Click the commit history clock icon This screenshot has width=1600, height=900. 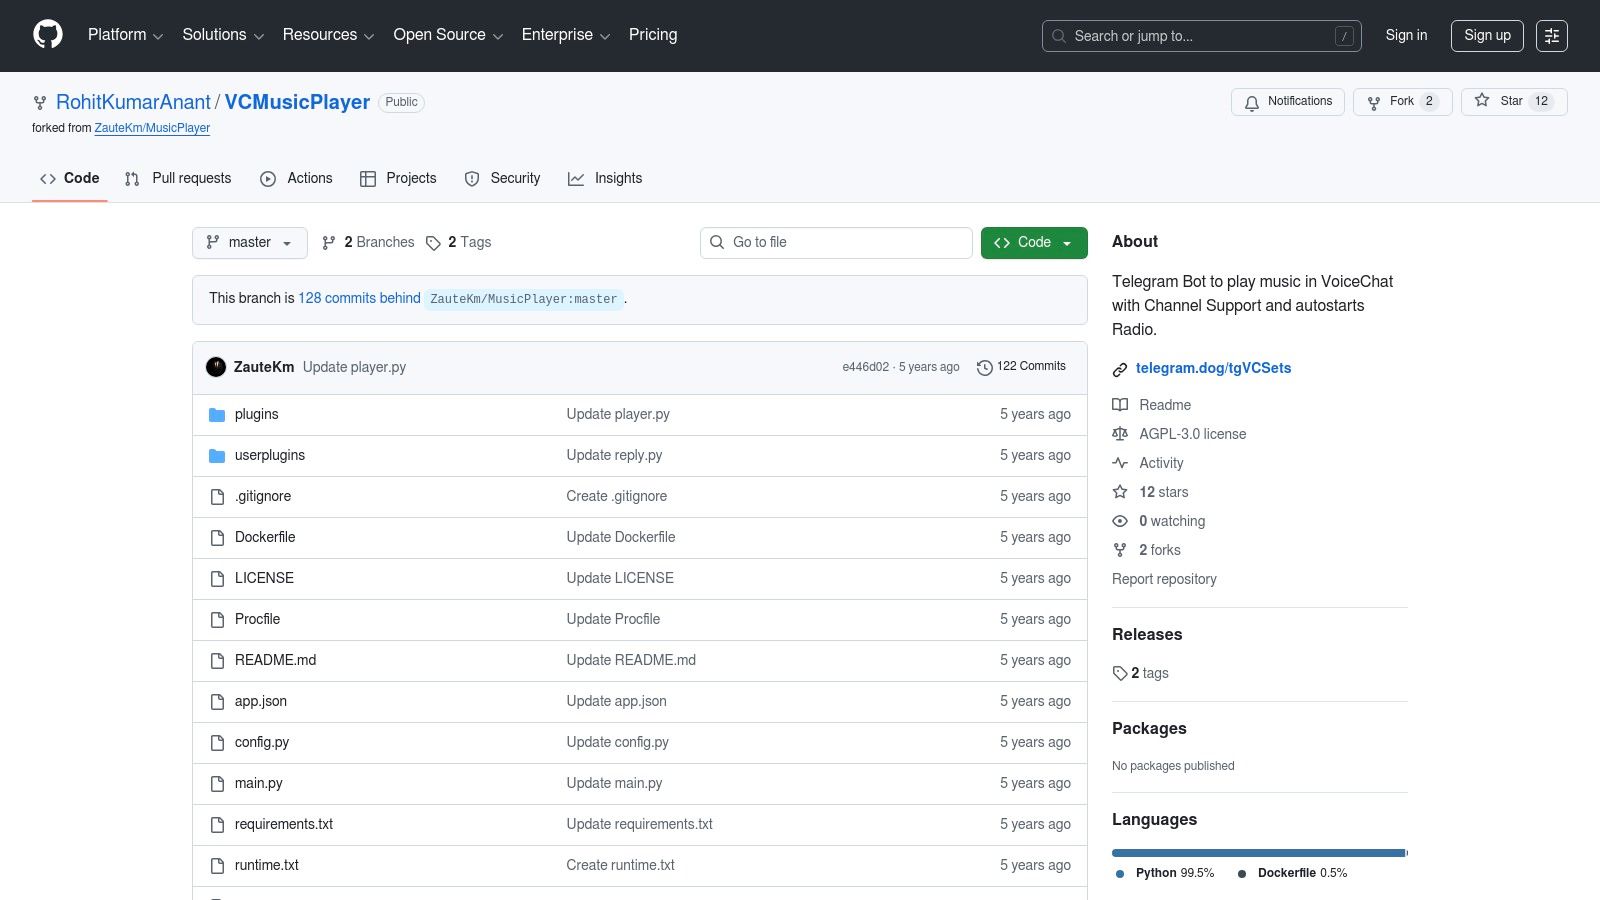pyautogui.click(x=985, y=367)
